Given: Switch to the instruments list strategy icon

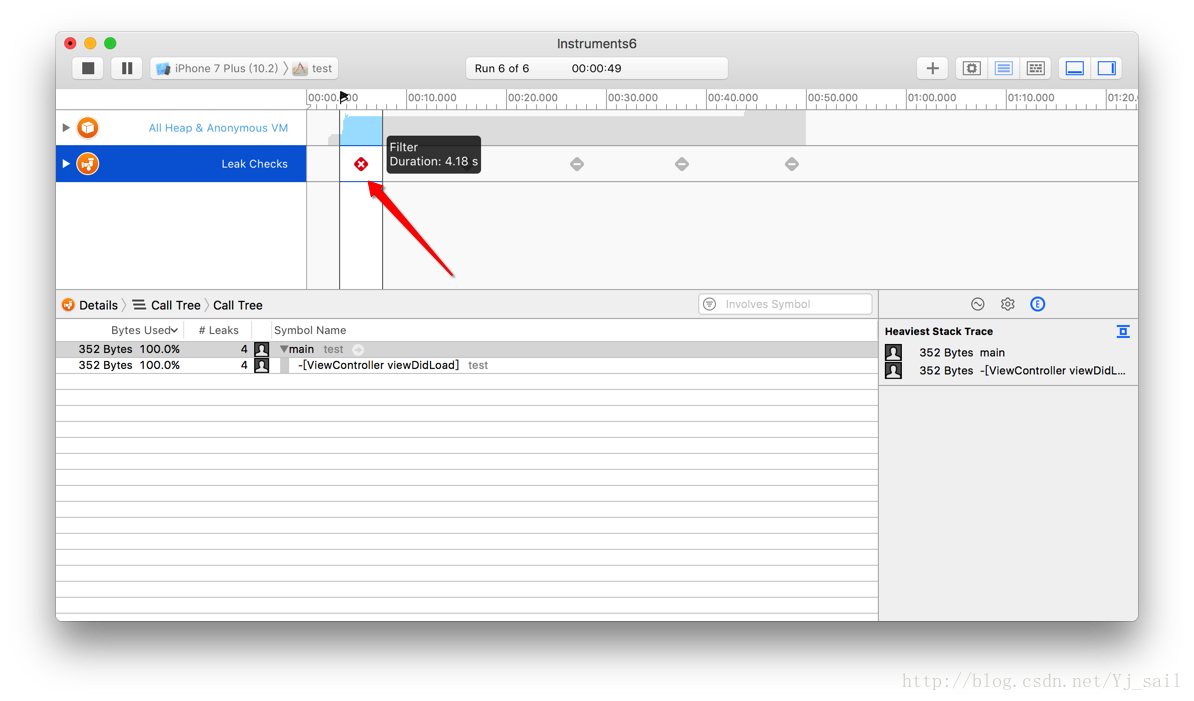Looking at the screenshot, I should 1004,69.
